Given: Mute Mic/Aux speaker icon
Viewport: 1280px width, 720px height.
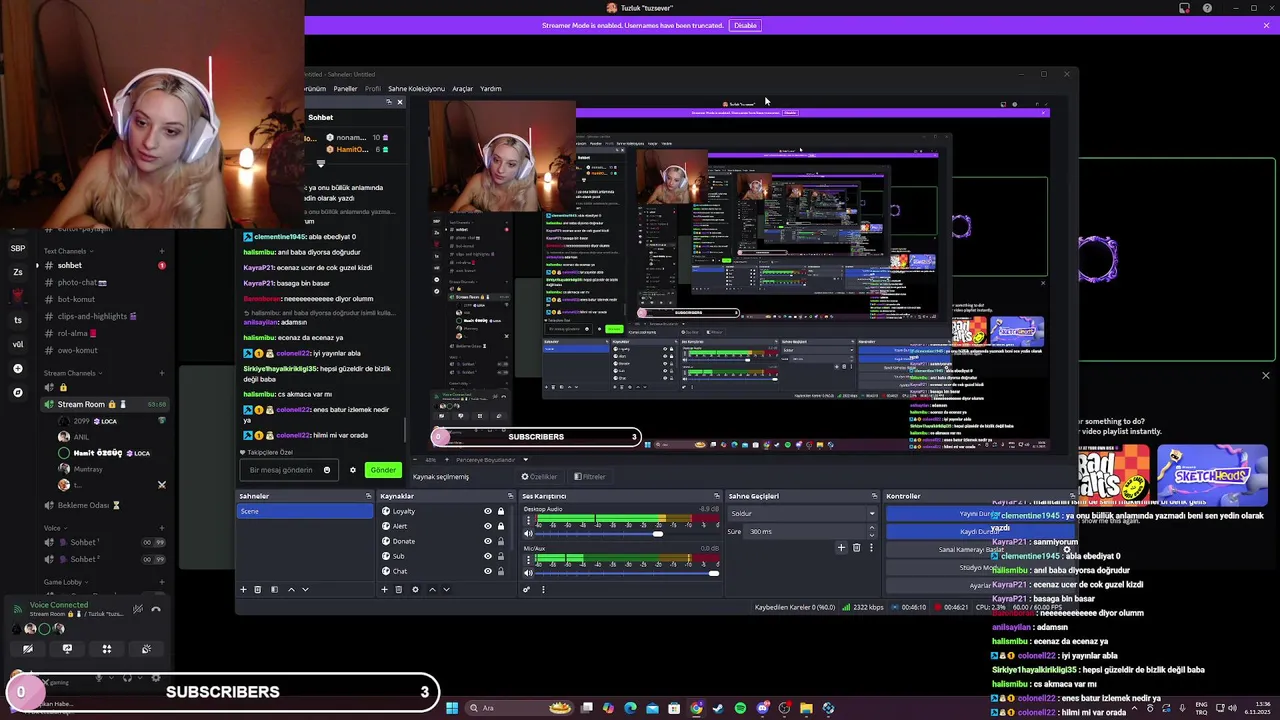Looking at the screenshot, I should pyautogui.click(x=528, y=573).
